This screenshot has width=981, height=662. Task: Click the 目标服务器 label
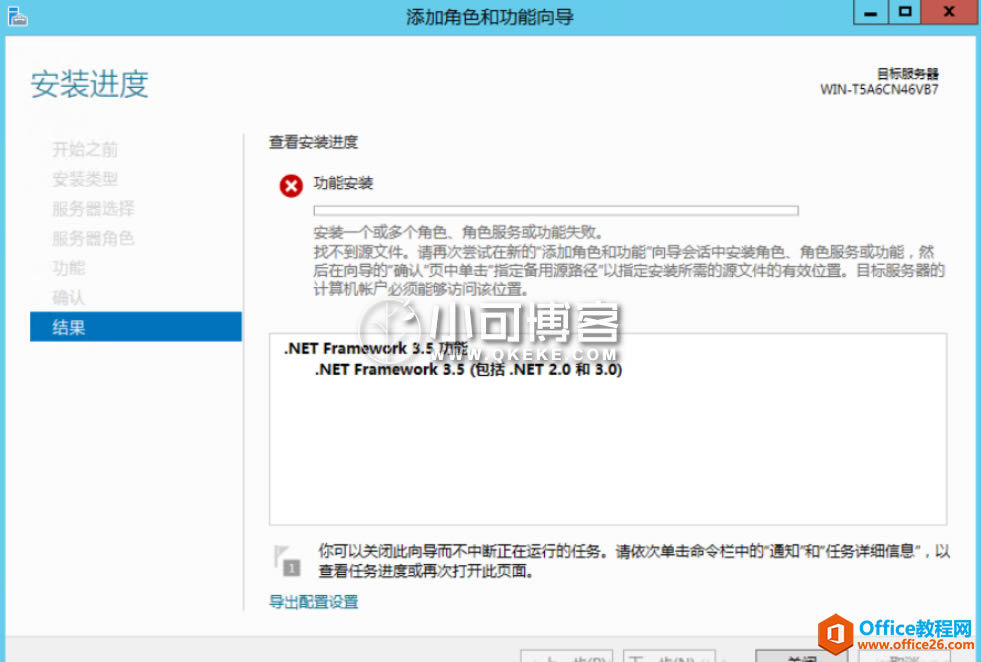click(x=907, y=74)
